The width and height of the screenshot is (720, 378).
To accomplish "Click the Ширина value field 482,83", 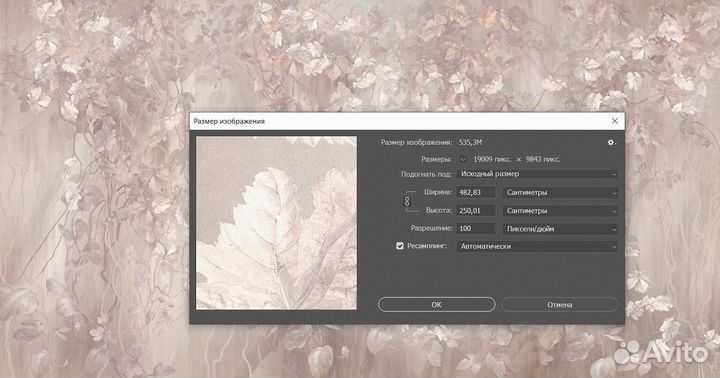I will pyautogui.click(x=476, y=192).
